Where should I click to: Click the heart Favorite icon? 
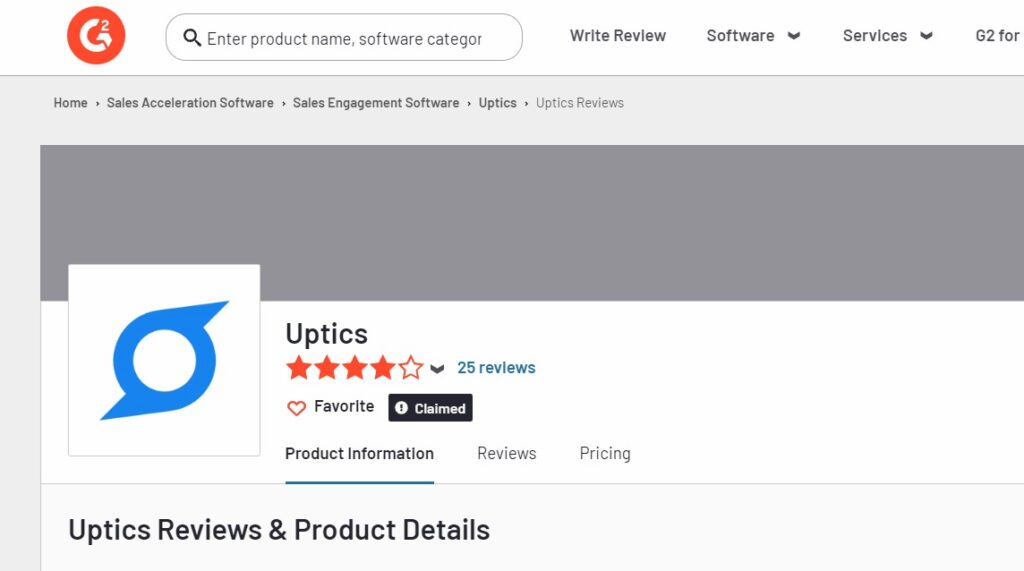point(296,408)
